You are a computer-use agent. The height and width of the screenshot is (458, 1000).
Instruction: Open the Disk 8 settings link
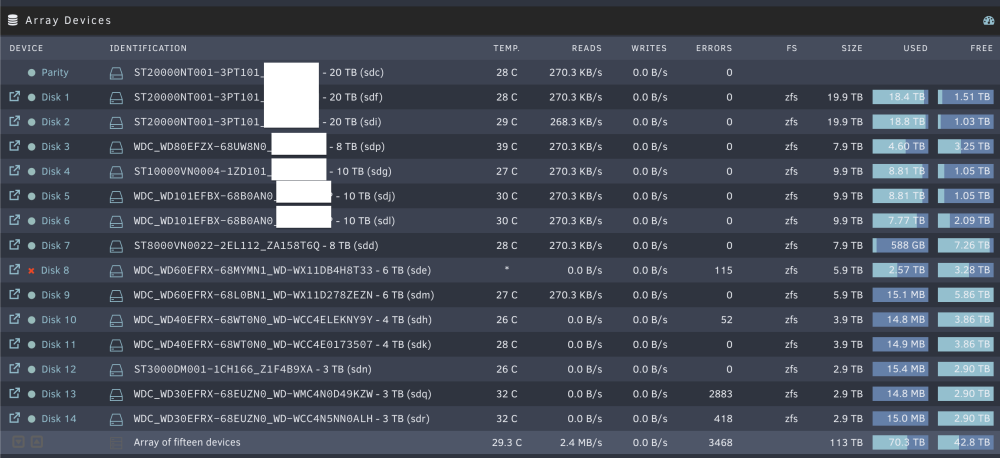pos(55,270)
